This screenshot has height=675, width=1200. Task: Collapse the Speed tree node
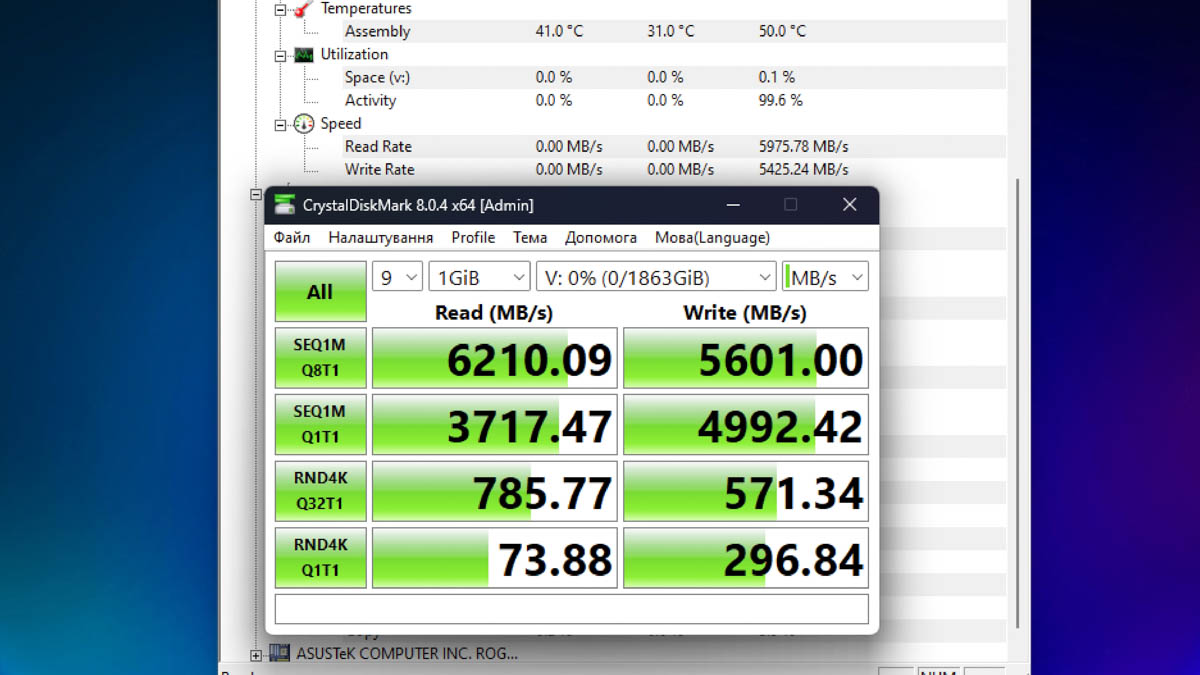[x=280, y=124]
